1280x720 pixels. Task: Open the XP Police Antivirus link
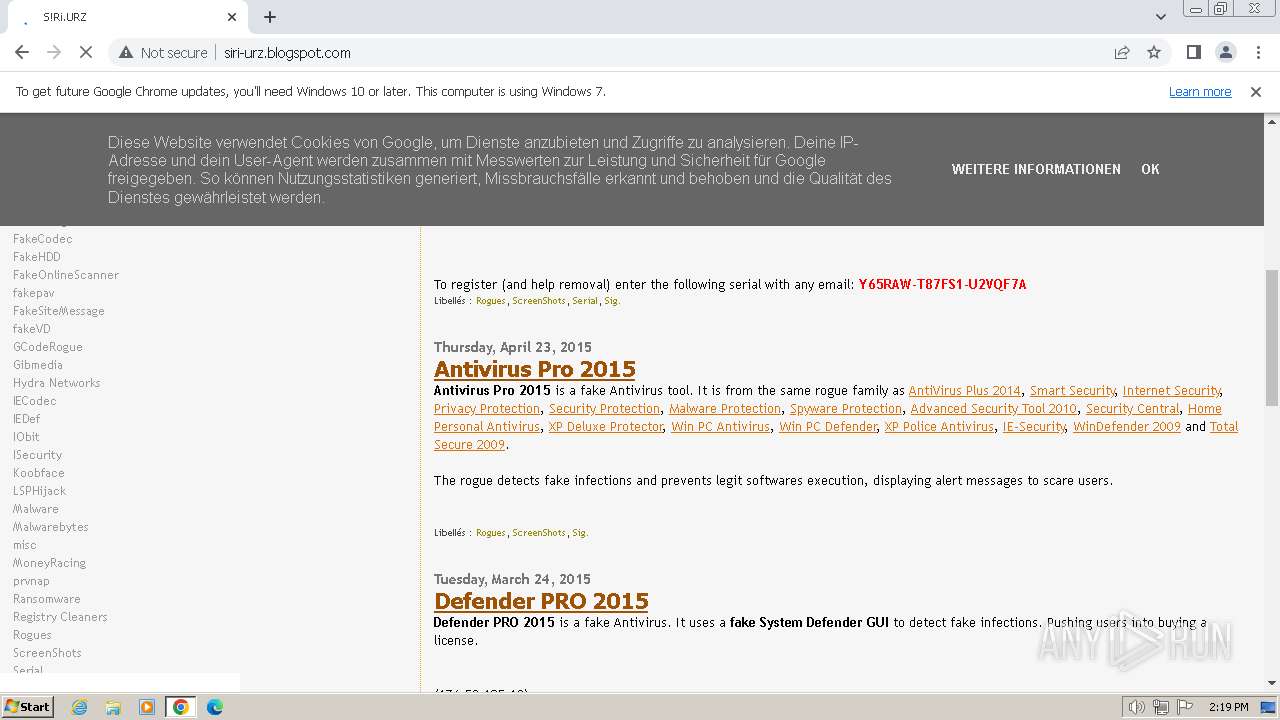point(939,427)
